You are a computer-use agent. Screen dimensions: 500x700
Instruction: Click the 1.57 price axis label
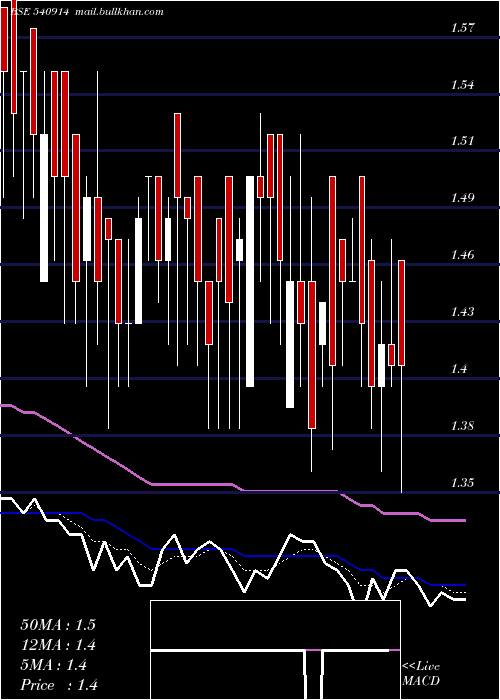(462, 28)
